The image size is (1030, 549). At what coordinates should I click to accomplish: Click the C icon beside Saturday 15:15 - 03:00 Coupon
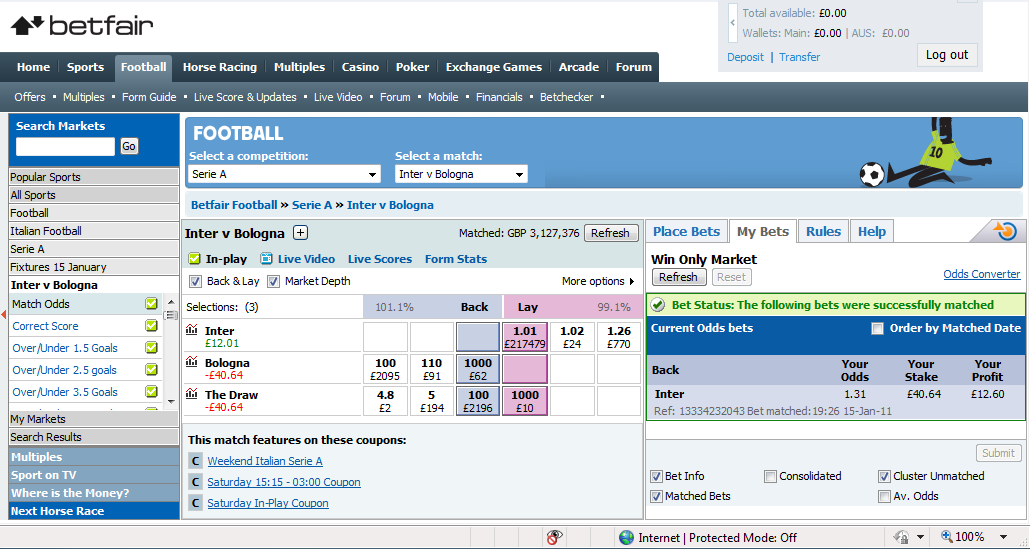tap(195, 482)
